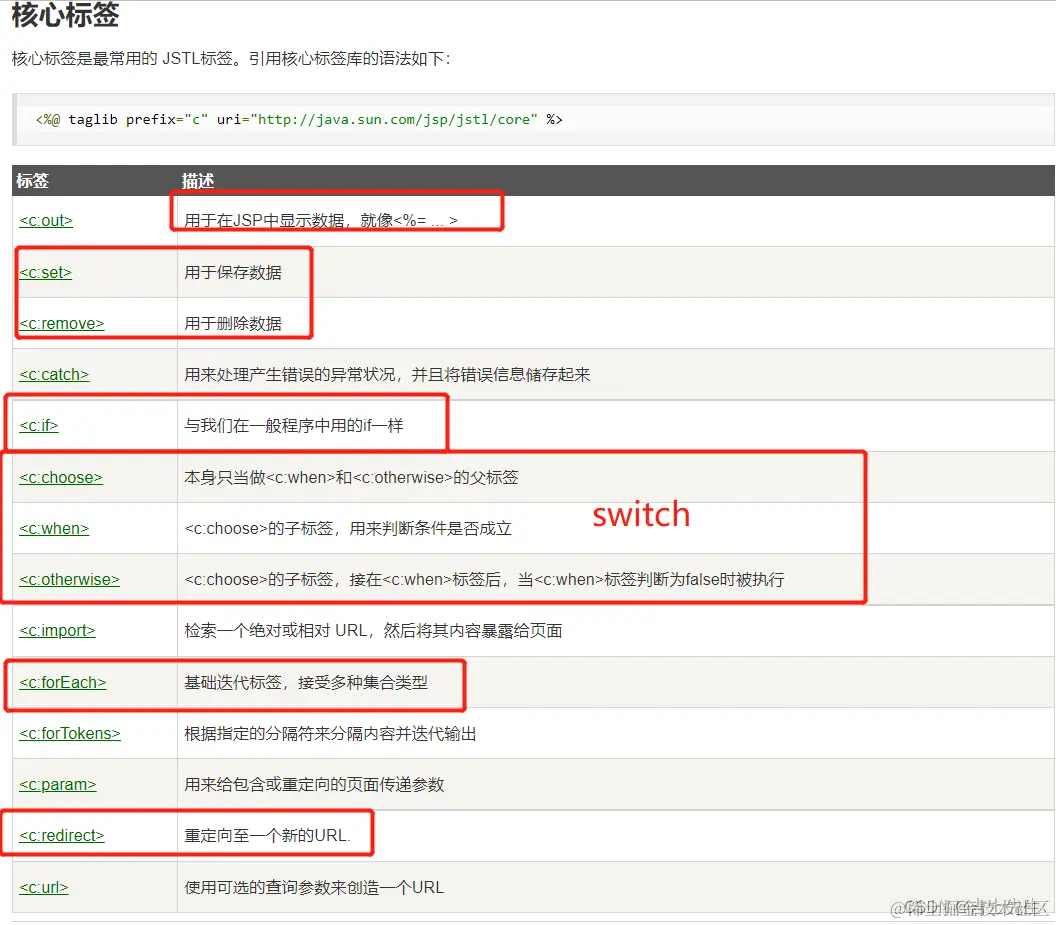This screenshot has height=925, width=1056.
Task: Open the <c:when> tag link
Action: click(x=54, y=528)
